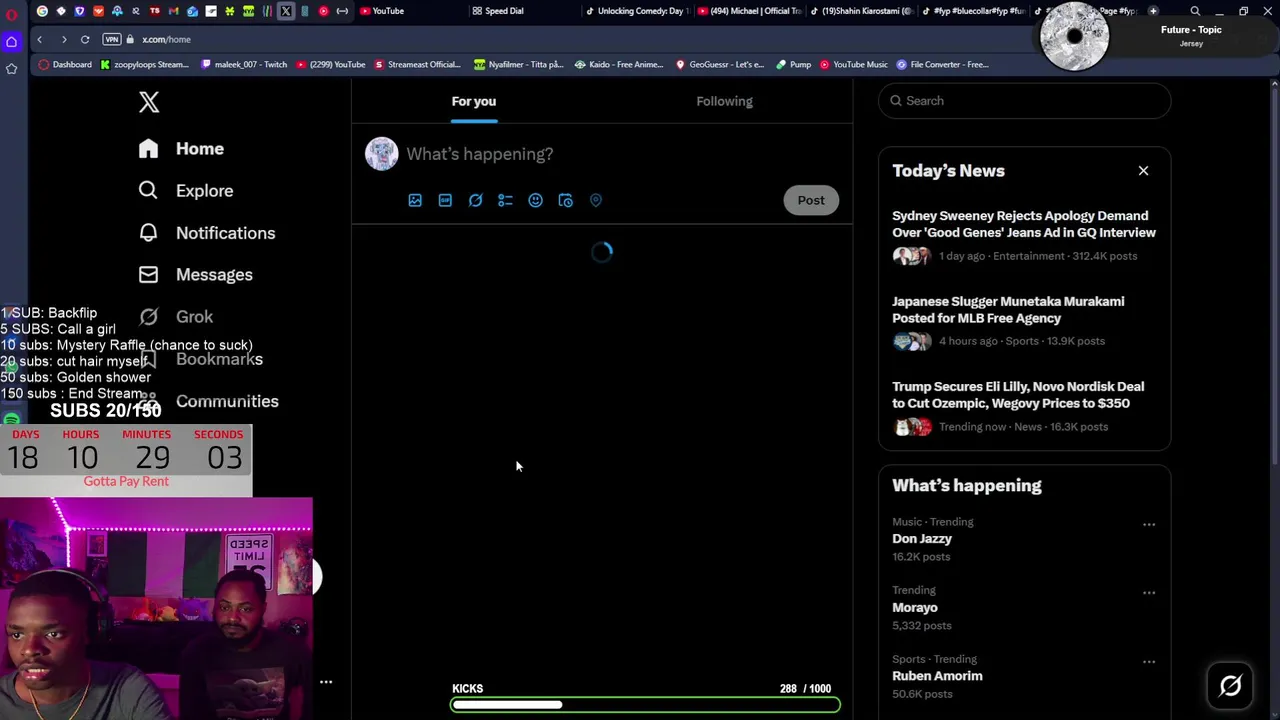1280x720 pixels.
Task: Reload the x.com page
Action: coord(85,39)
